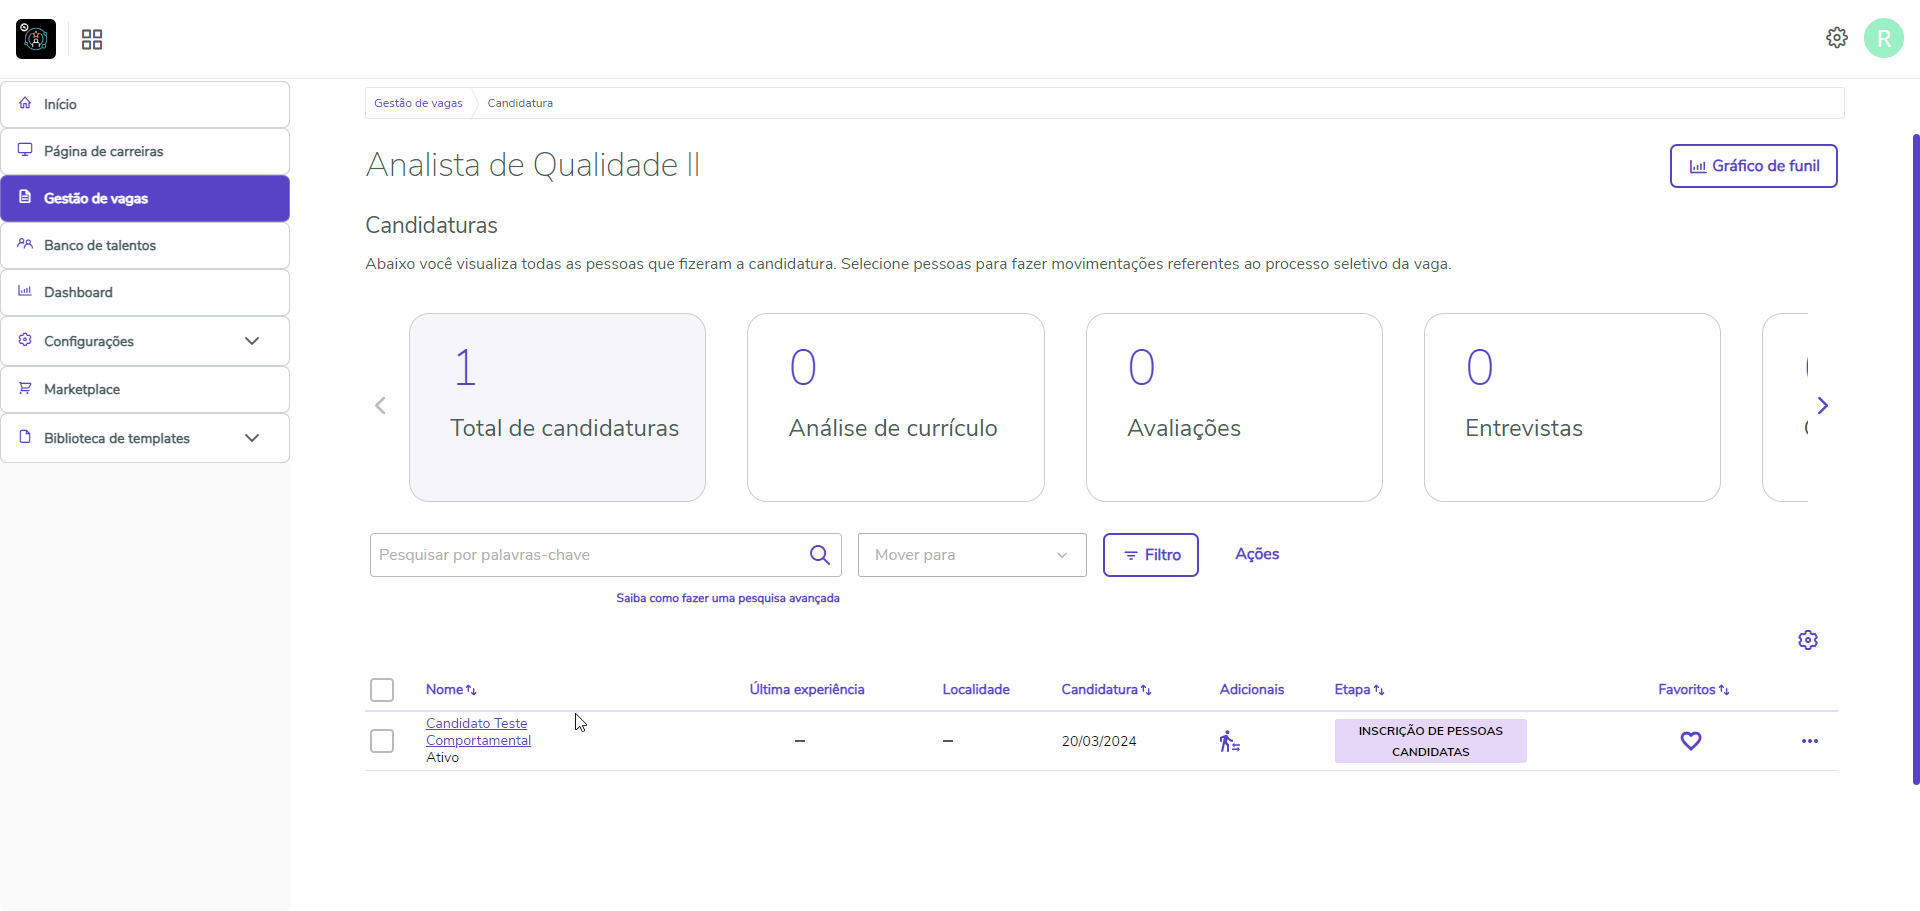
Task: Click the table column settings gear icon
Action: point(1807,640)
